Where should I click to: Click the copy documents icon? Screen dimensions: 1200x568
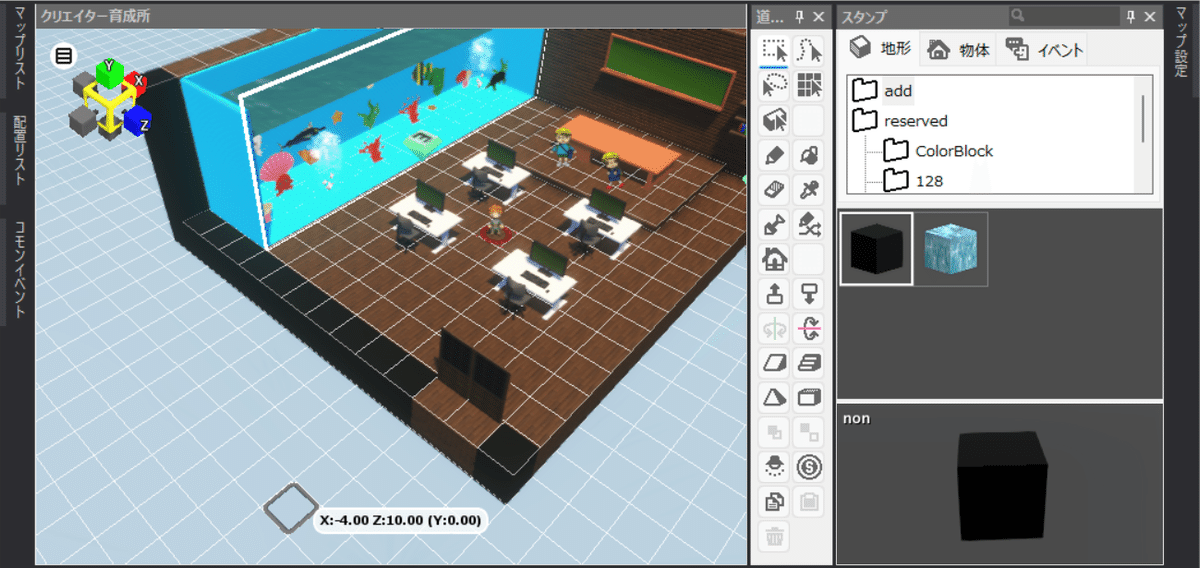775,501
